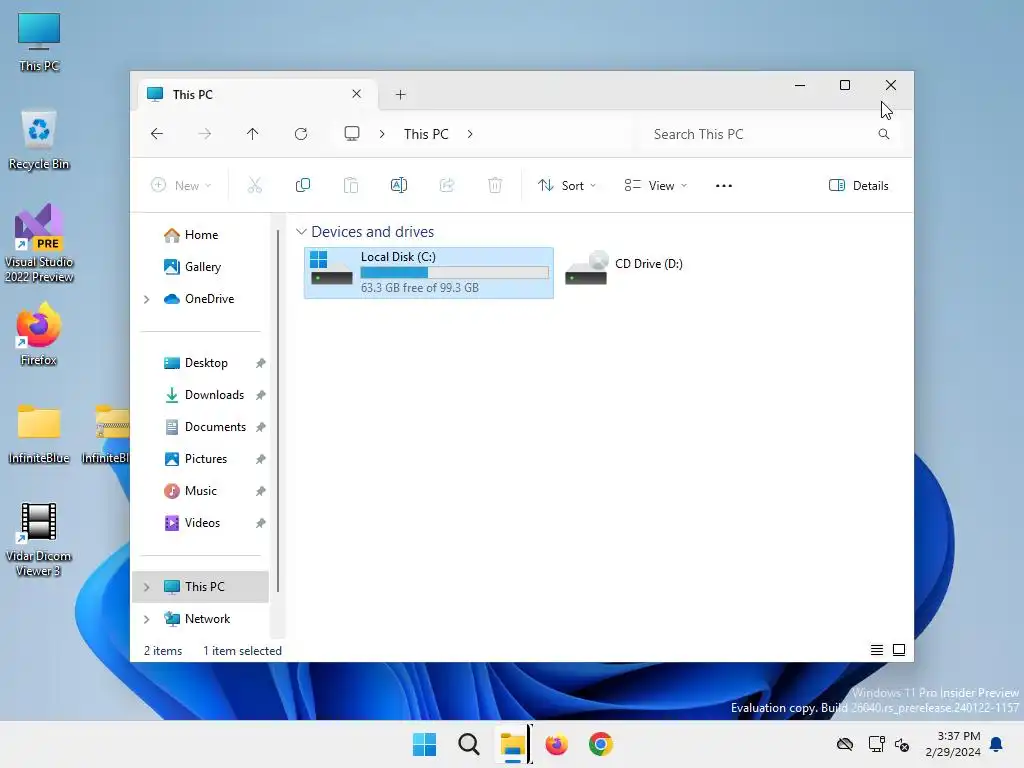Click the Search This PC field
1024x768 pixels.
point(771,134)
